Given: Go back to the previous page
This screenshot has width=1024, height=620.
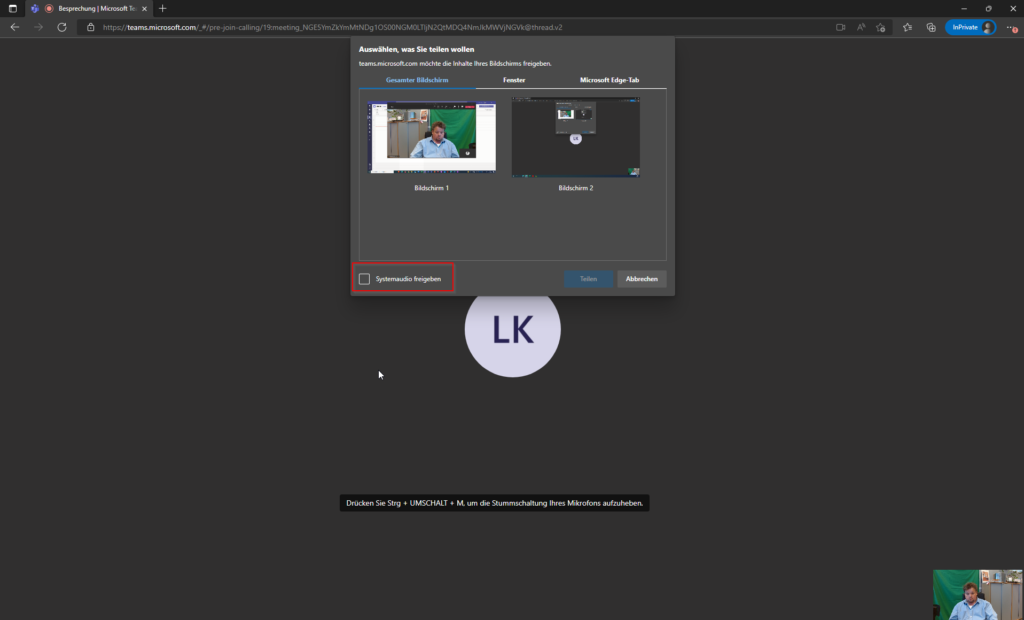Looking at the screenshot, I should point(15,27).
